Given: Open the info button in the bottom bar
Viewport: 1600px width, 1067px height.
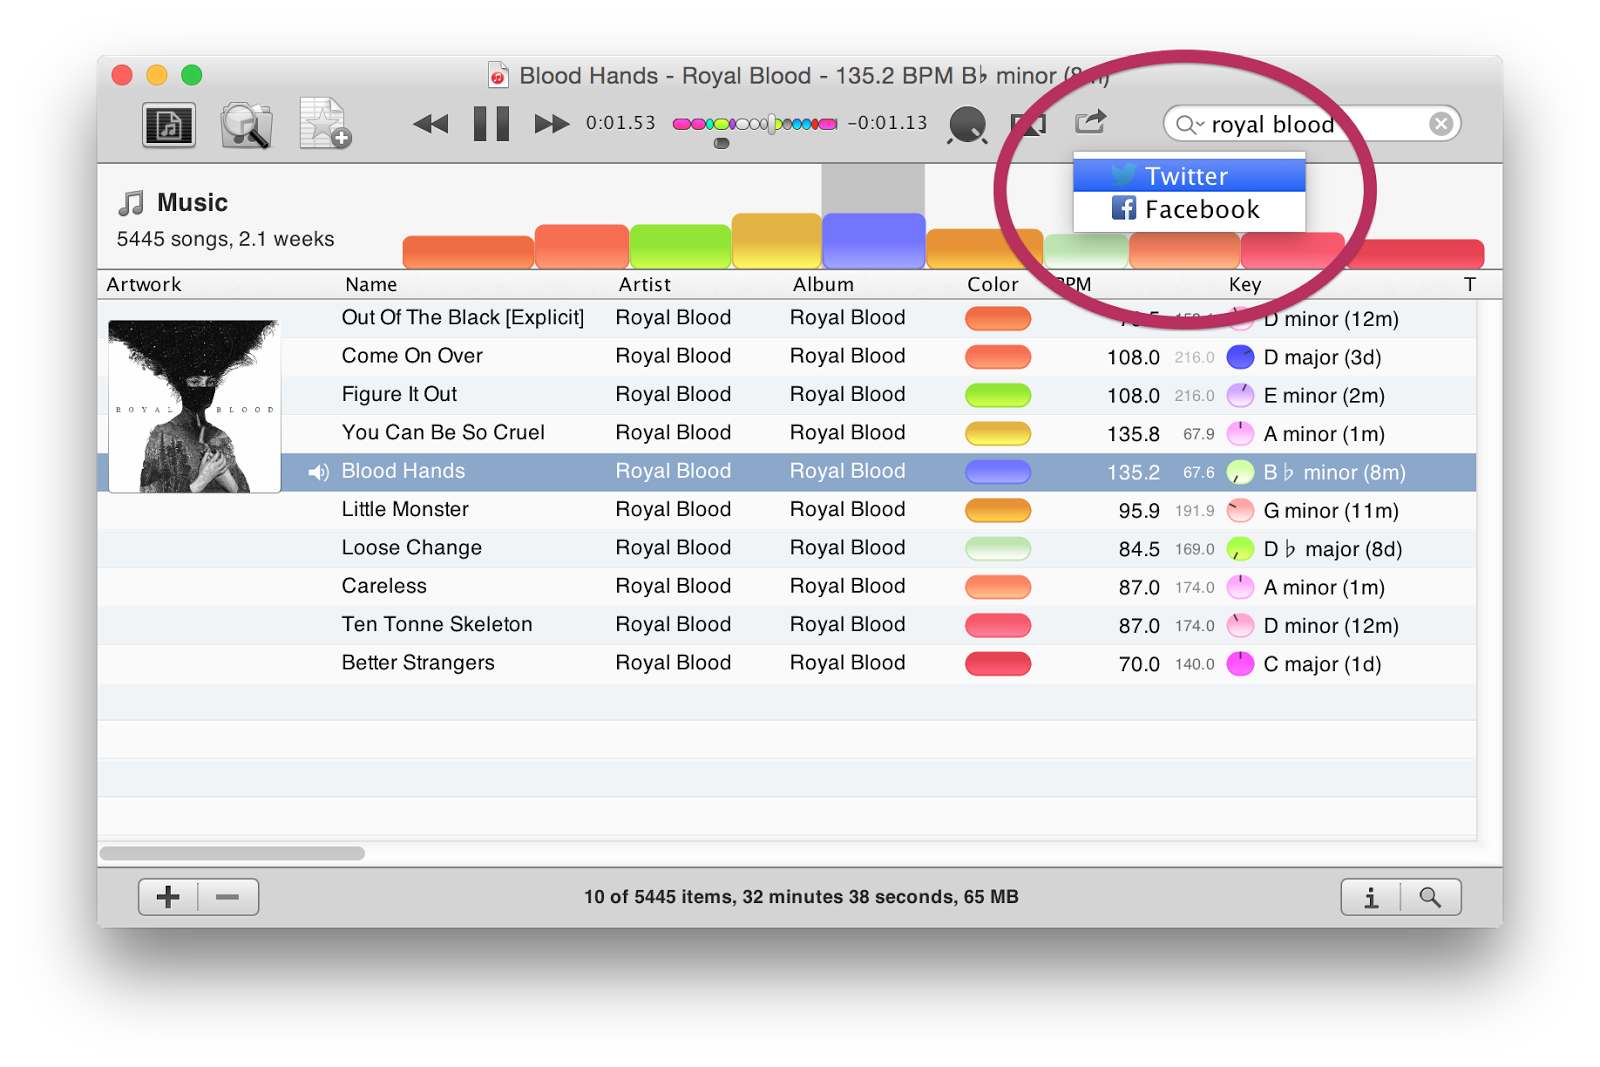Looking at the screenshot, I should (1371, 897).
